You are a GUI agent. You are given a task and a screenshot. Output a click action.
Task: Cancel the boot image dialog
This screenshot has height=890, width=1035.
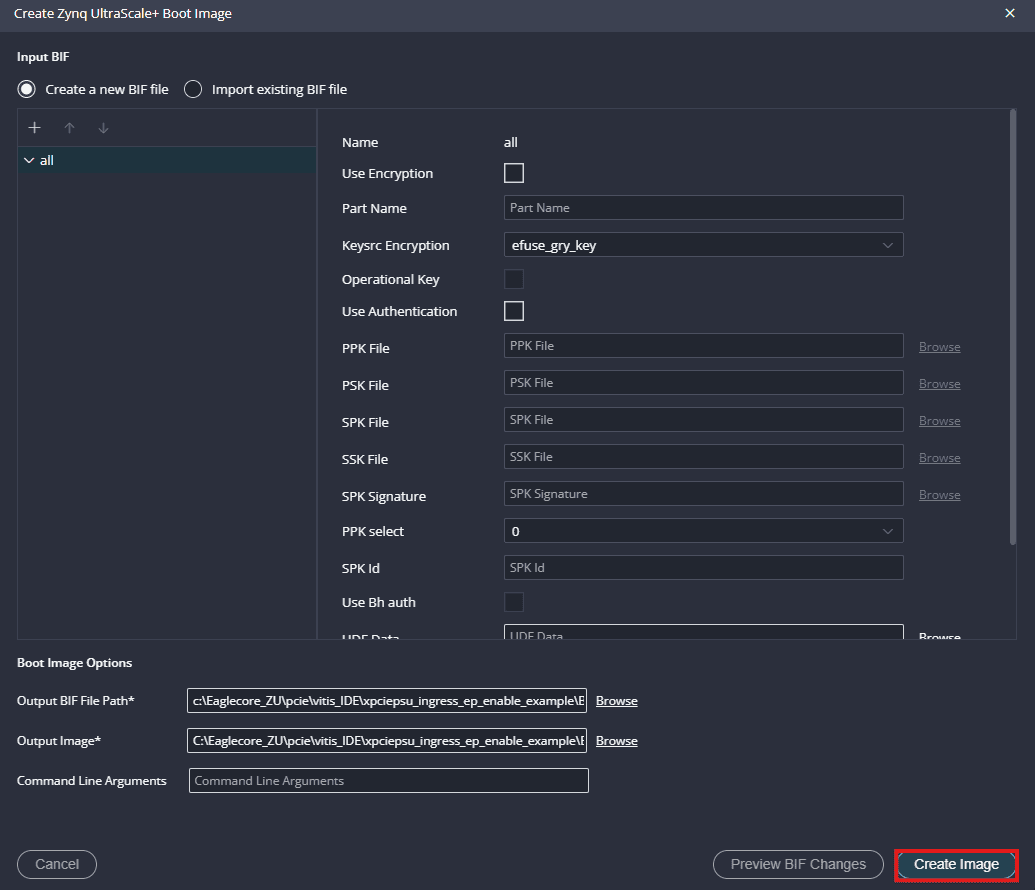coord(57,864)
